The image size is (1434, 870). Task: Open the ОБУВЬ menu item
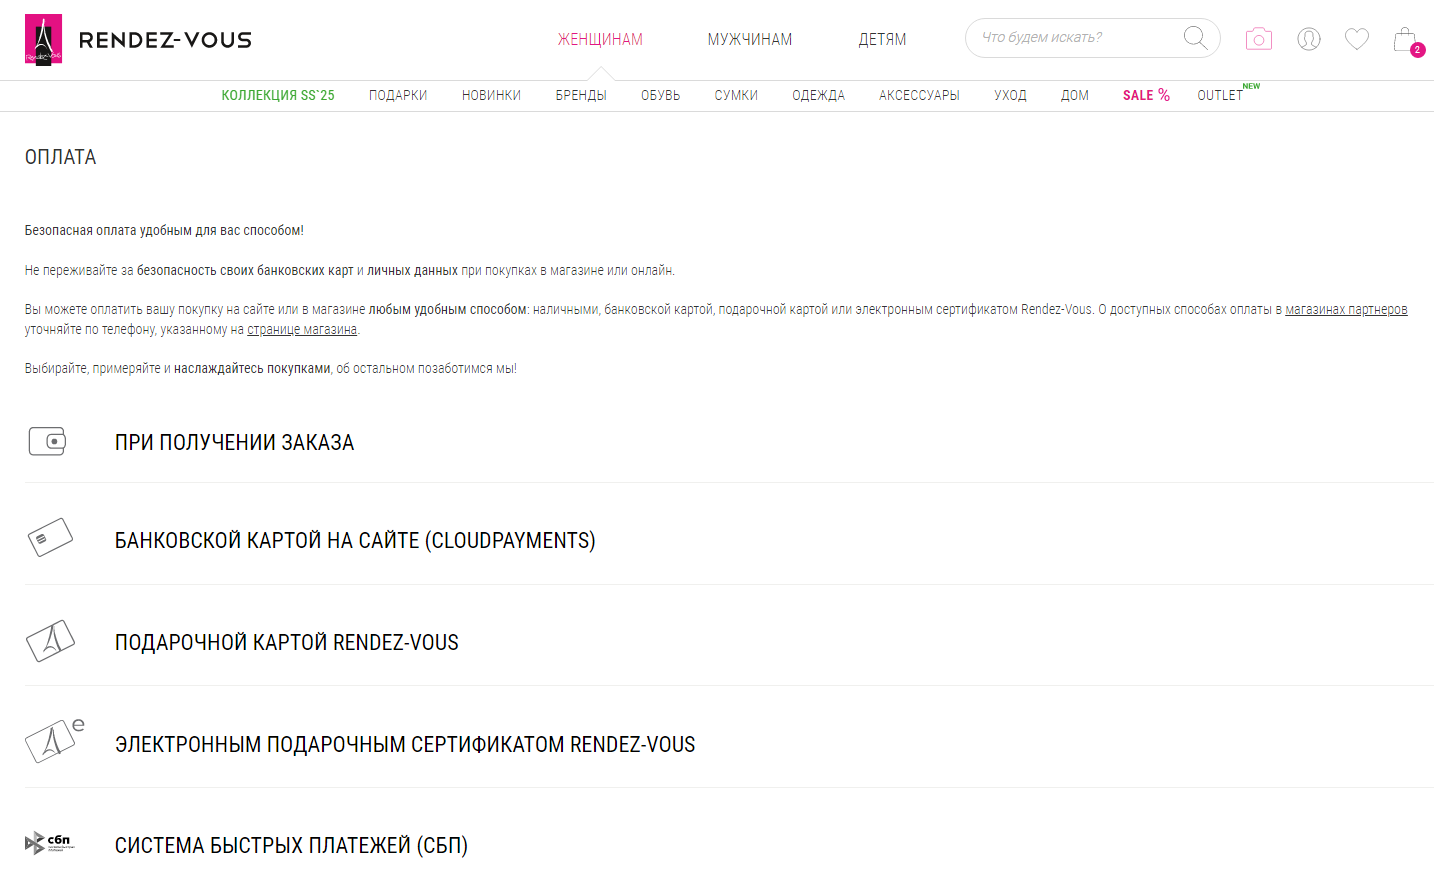tap(660, 95)
